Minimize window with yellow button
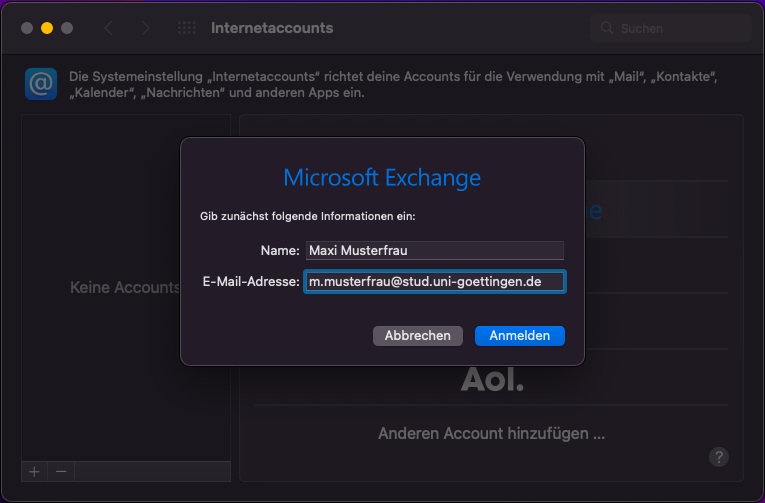This screenshot has height=503, width=765. tap(47, 28)
